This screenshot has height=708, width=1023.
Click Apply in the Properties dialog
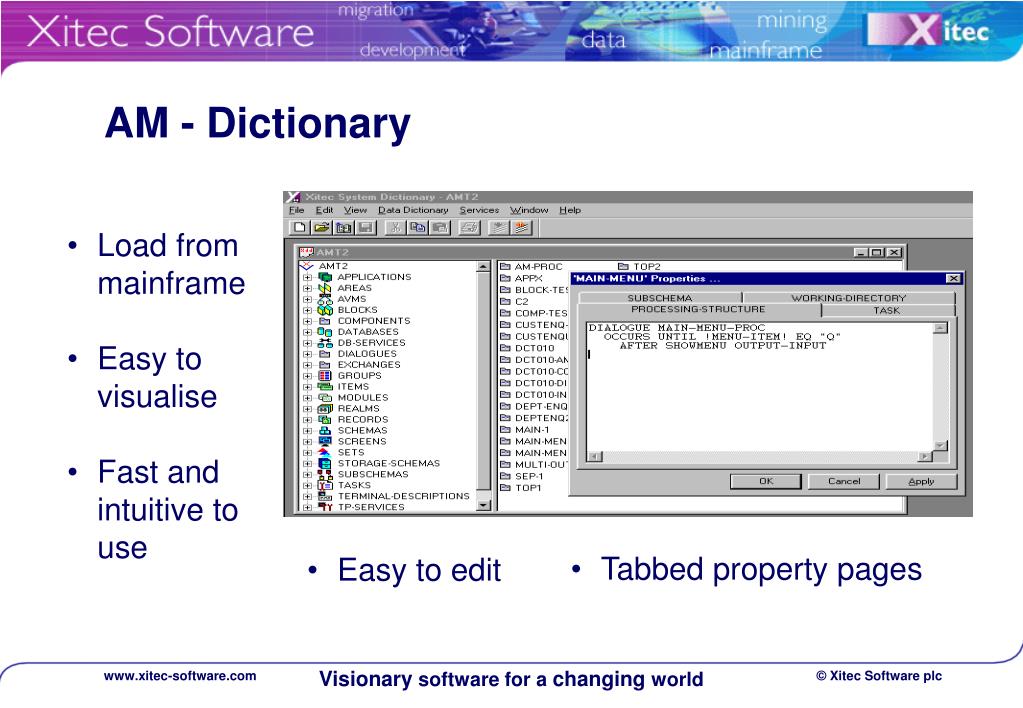pyautogui.click(x=921, y=482)
